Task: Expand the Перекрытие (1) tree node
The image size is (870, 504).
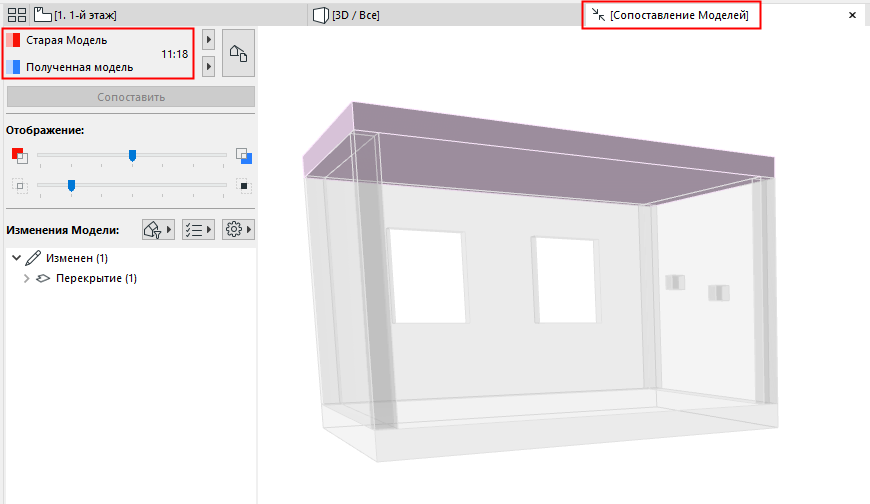Action: pyautogui.click(x=26, y=279)
